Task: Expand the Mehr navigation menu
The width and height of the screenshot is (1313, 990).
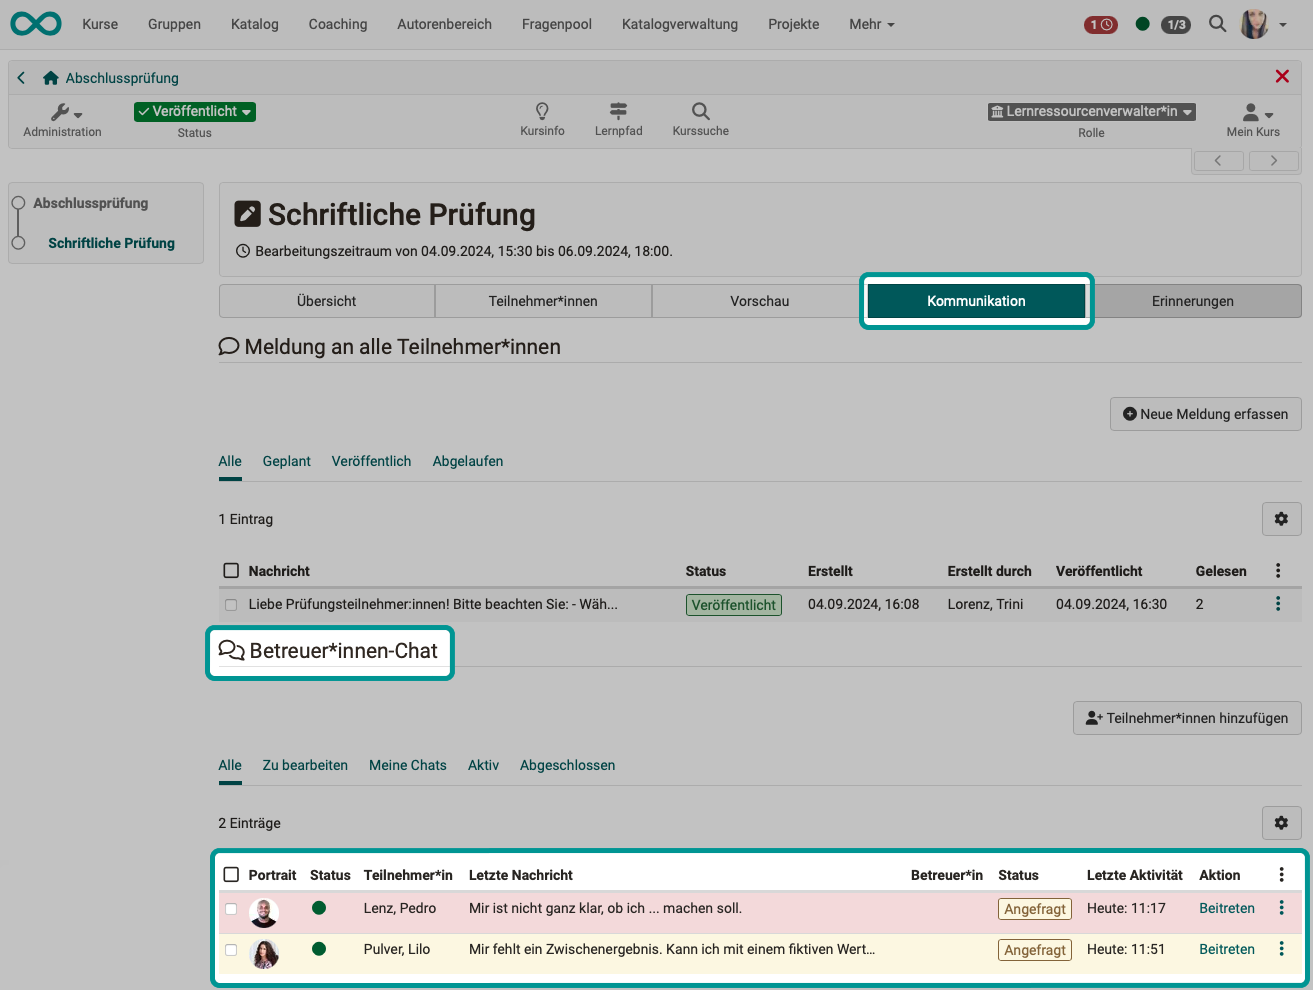Action: point(871,24)
